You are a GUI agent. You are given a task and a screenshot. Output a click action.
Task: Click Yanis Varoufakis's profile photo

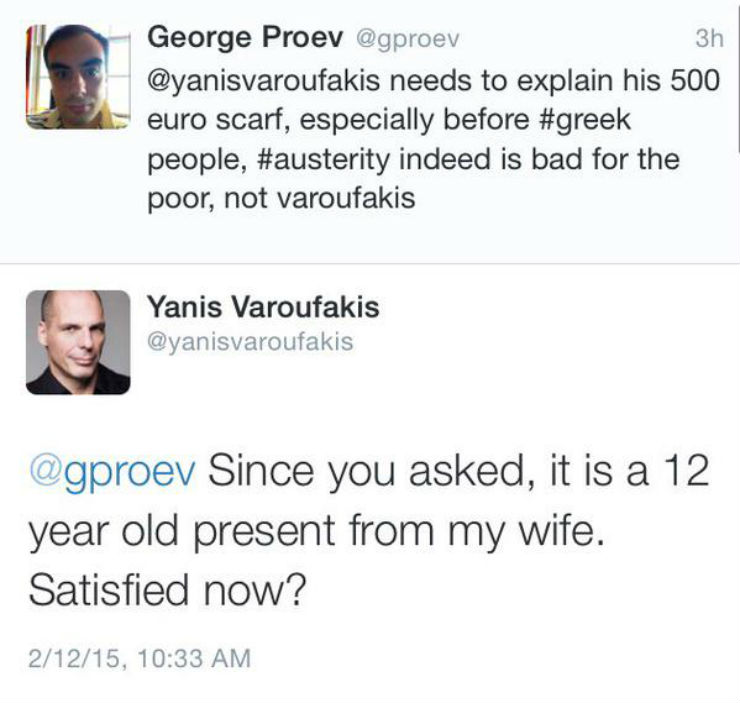pos(78,342)
